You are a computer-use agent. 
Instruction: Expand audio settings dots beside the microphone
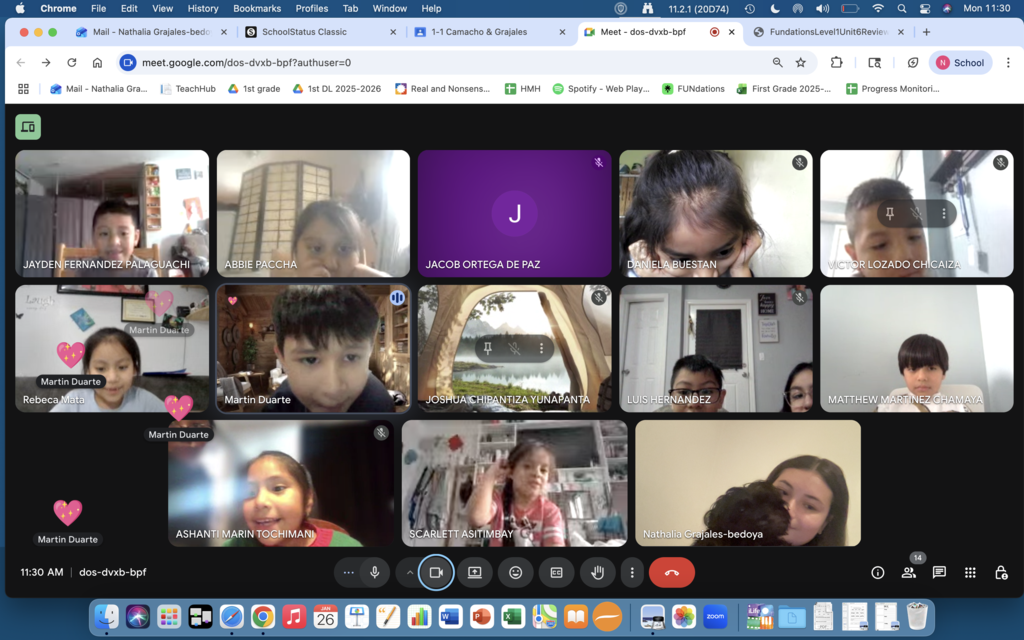pyautogui.click(x=348, y=573)
